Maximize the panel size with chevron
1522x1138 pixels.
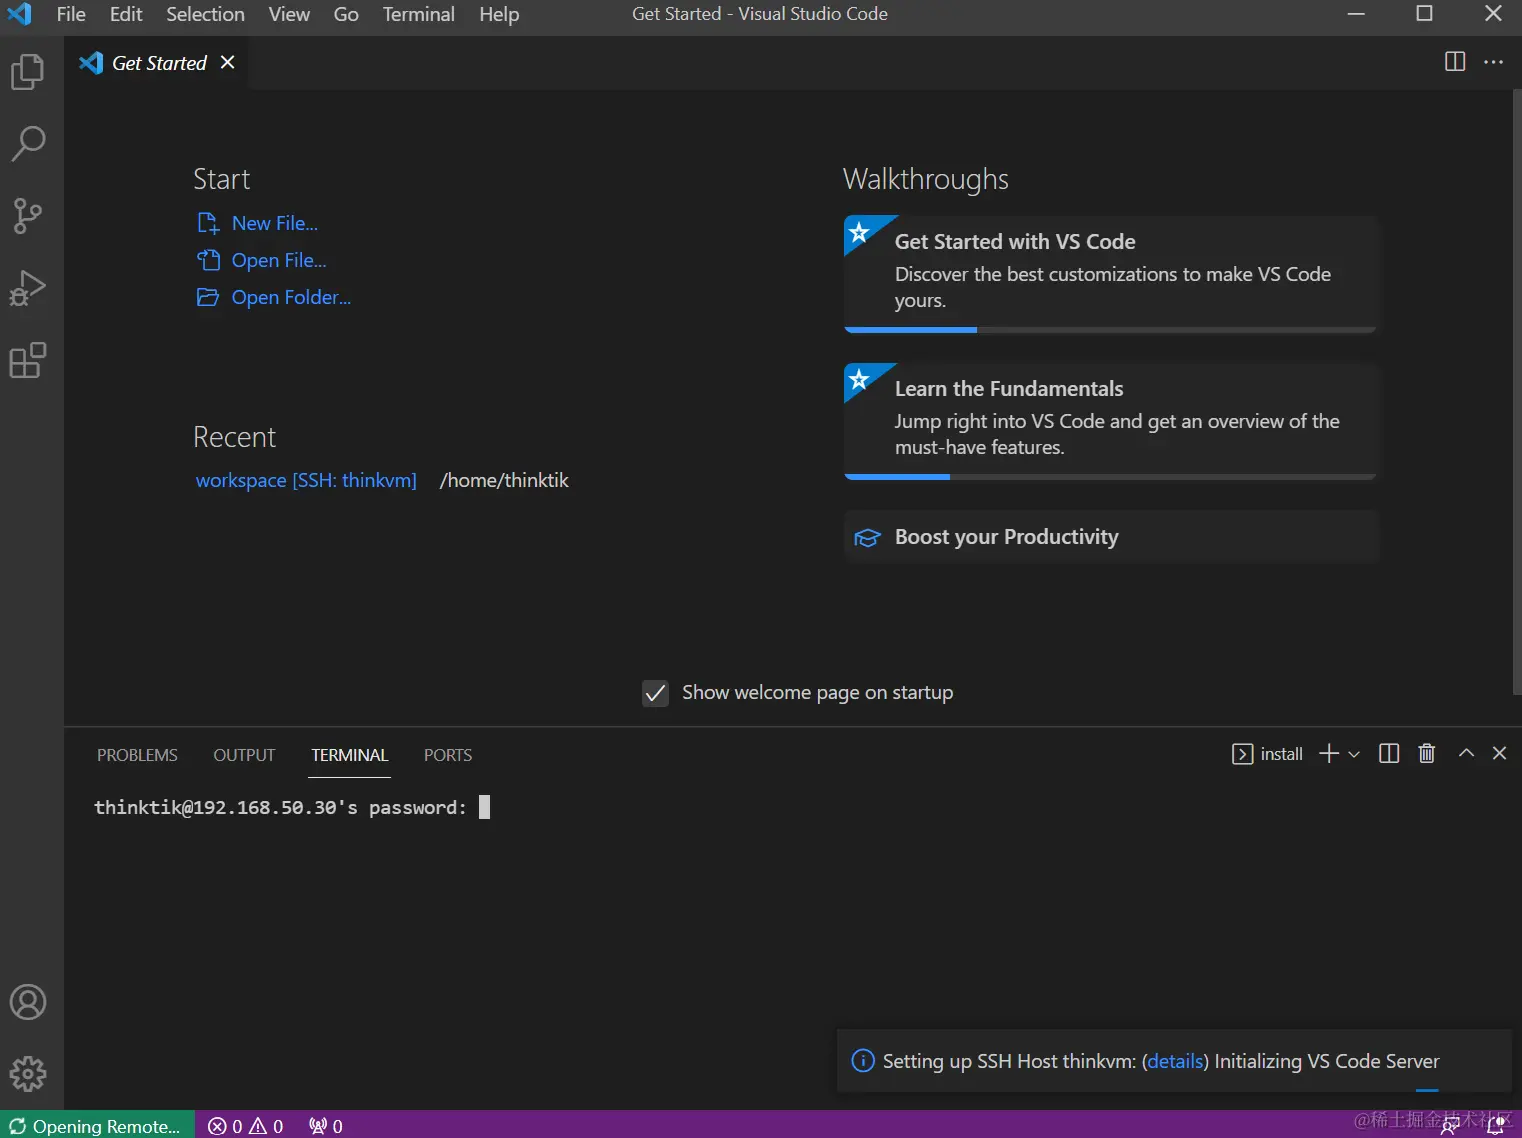coord(1466,753)
